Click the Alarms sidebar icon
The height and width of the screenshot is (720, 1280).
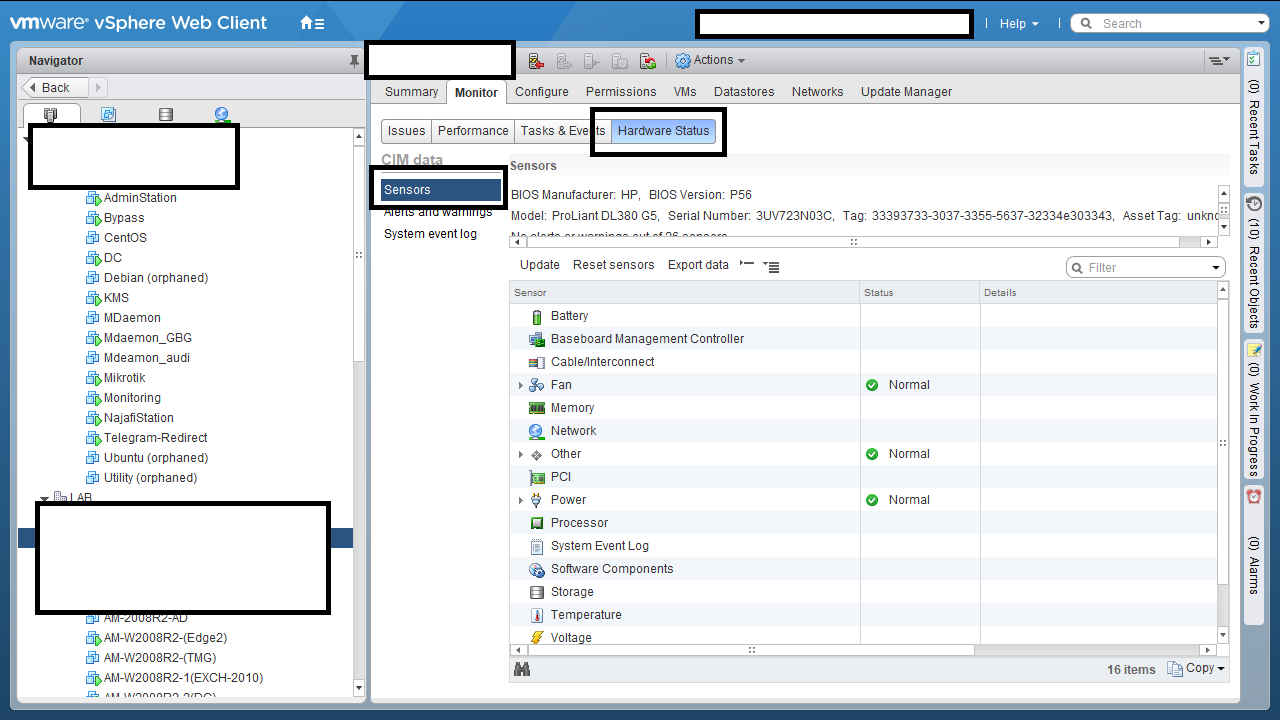pos(1254,496)
